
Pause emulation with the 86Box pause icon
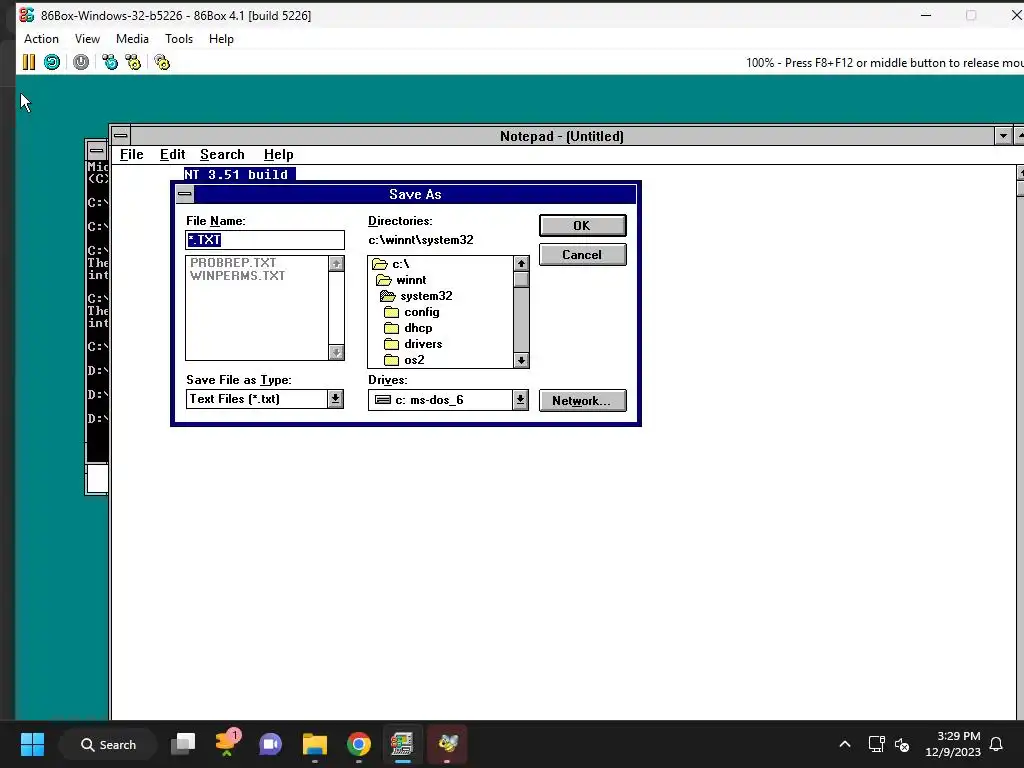tap(29, 62)
